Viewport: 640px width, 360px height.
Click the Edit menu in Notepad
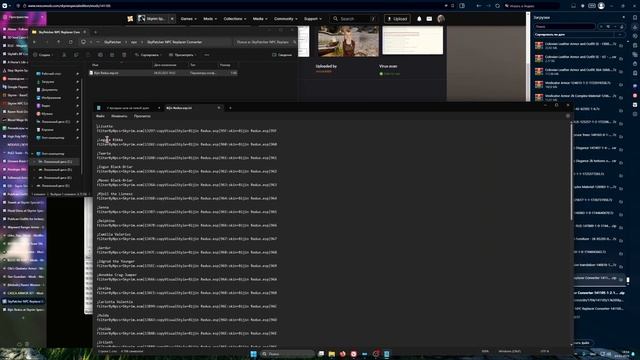[x=119, y=116]
